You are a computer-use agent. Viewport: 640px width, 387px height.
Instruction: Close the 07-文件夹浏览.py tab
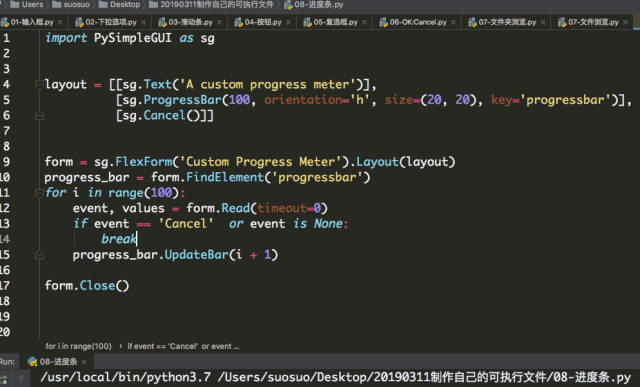[x=543, y=22]
